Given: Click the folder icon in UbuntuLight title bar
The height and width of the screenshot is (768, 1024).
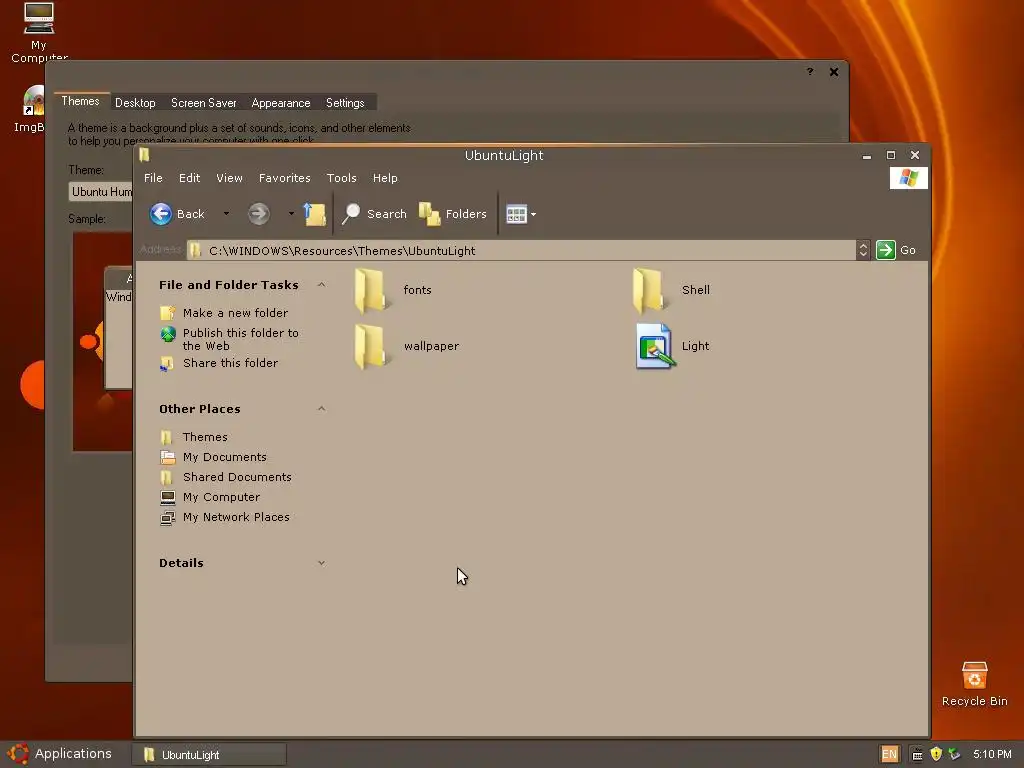Looking at the screenshot, I should click(144, 155).
